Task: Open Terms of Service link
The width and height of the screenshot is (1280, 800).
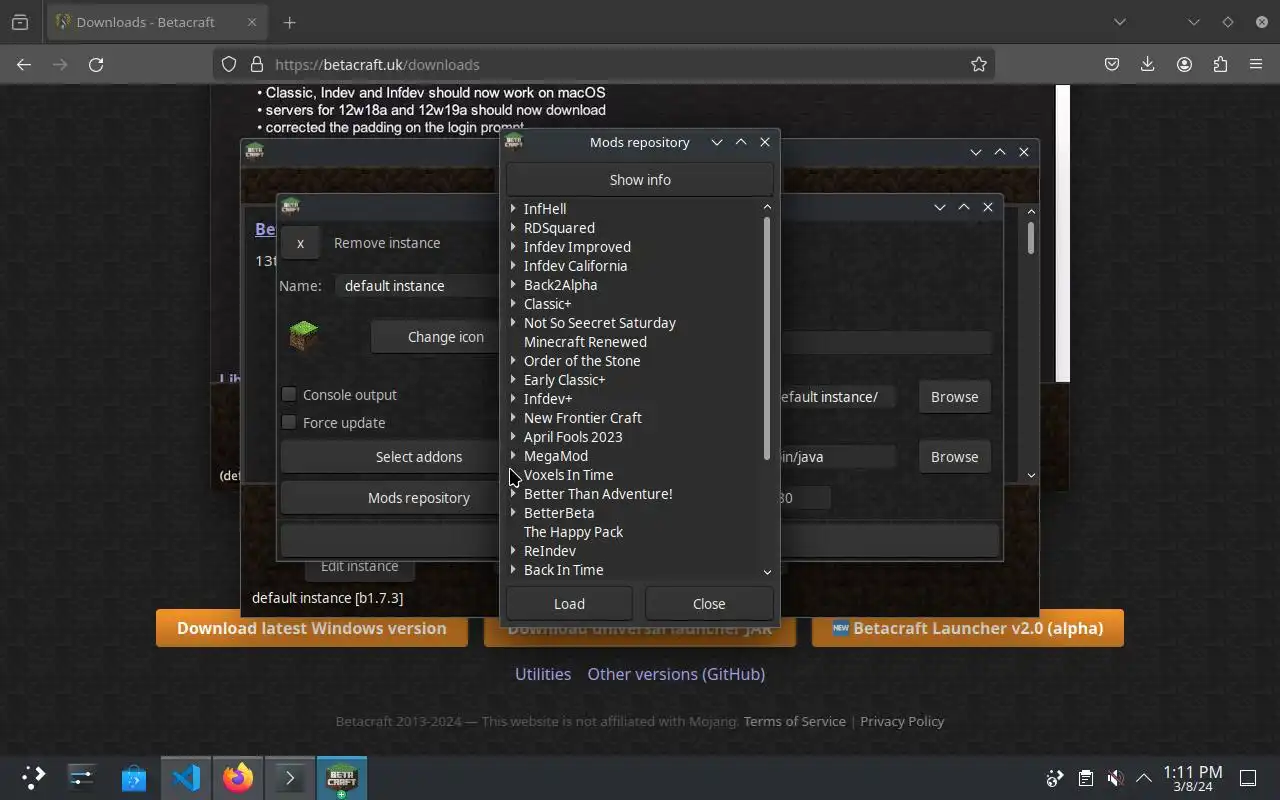Action: (x=795, y=721)
